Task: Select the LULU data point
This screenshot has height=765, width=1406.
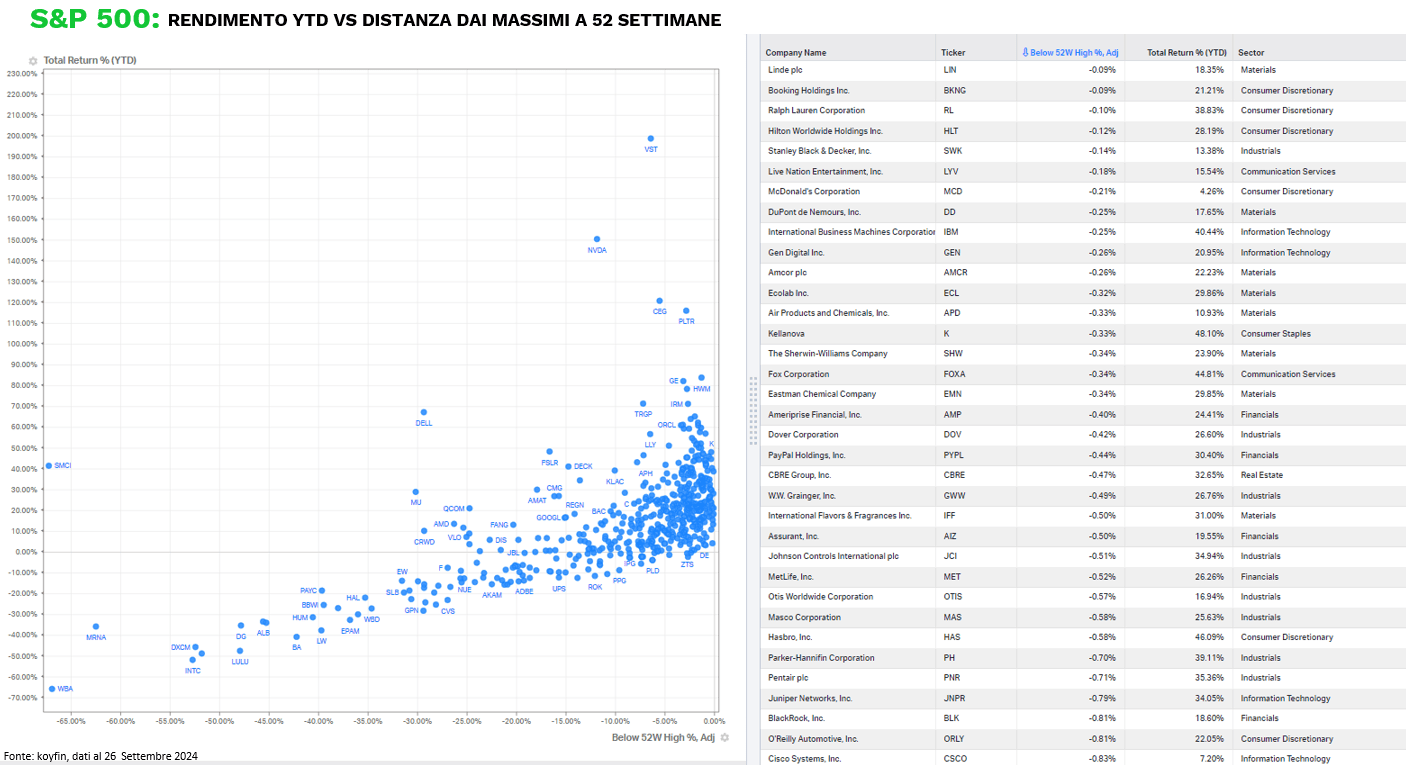Action: point(240,651)
